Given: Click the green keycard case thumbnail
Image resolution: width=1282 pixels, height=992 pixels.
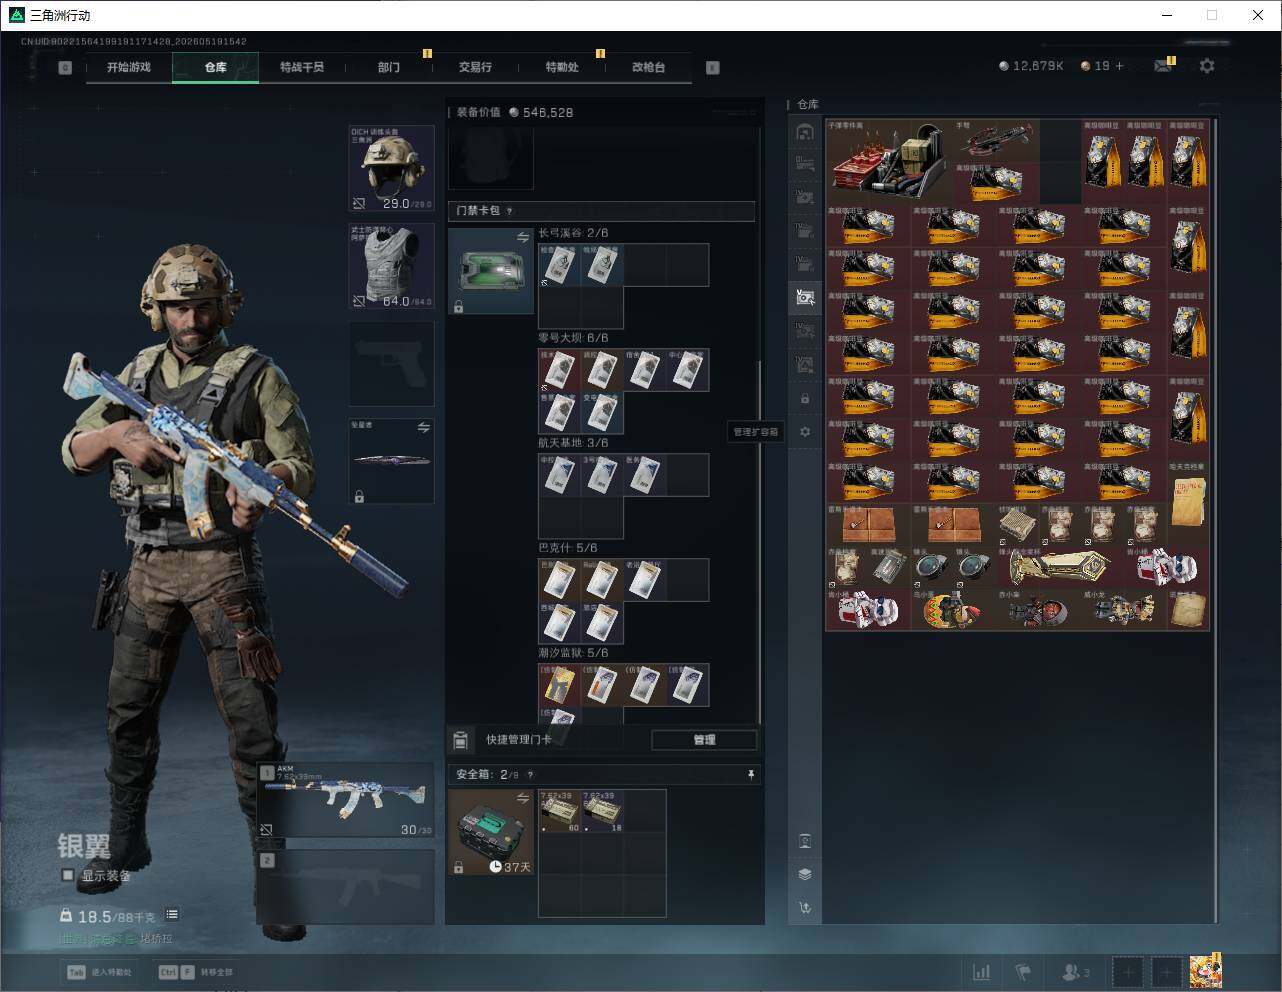Looking at the screenshot, I should 490,271.
